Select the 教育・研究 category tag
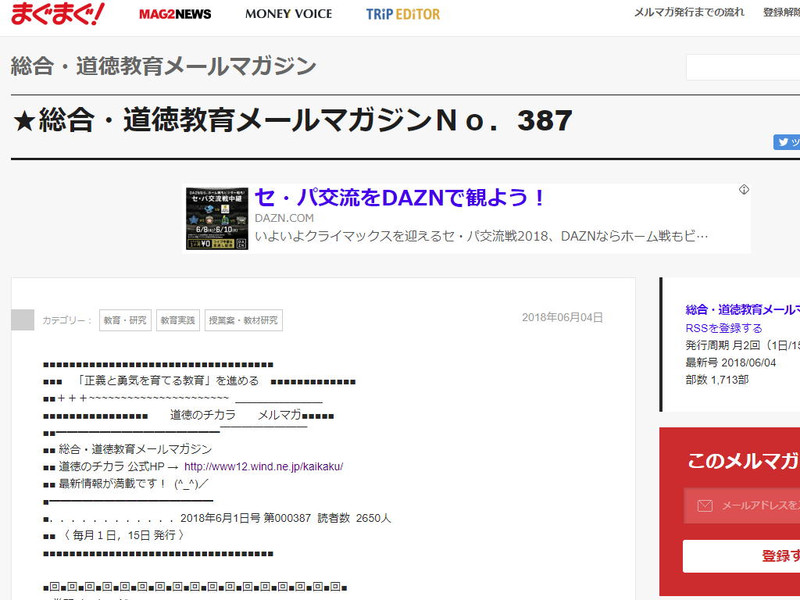Image resolution: width=800 pixels, height=600 pixels. (x=125, y=320)
